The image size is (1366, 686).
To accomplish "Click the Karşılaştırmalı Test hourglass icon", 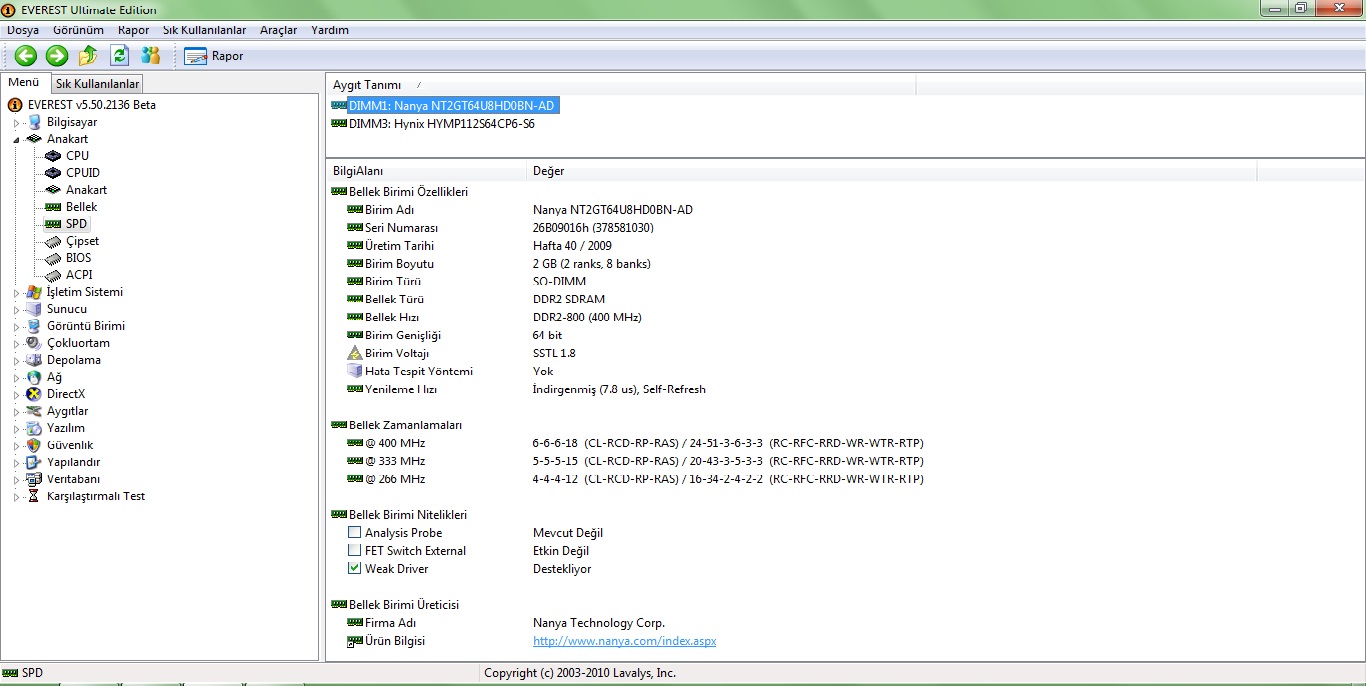I will [x=34, y=496].
